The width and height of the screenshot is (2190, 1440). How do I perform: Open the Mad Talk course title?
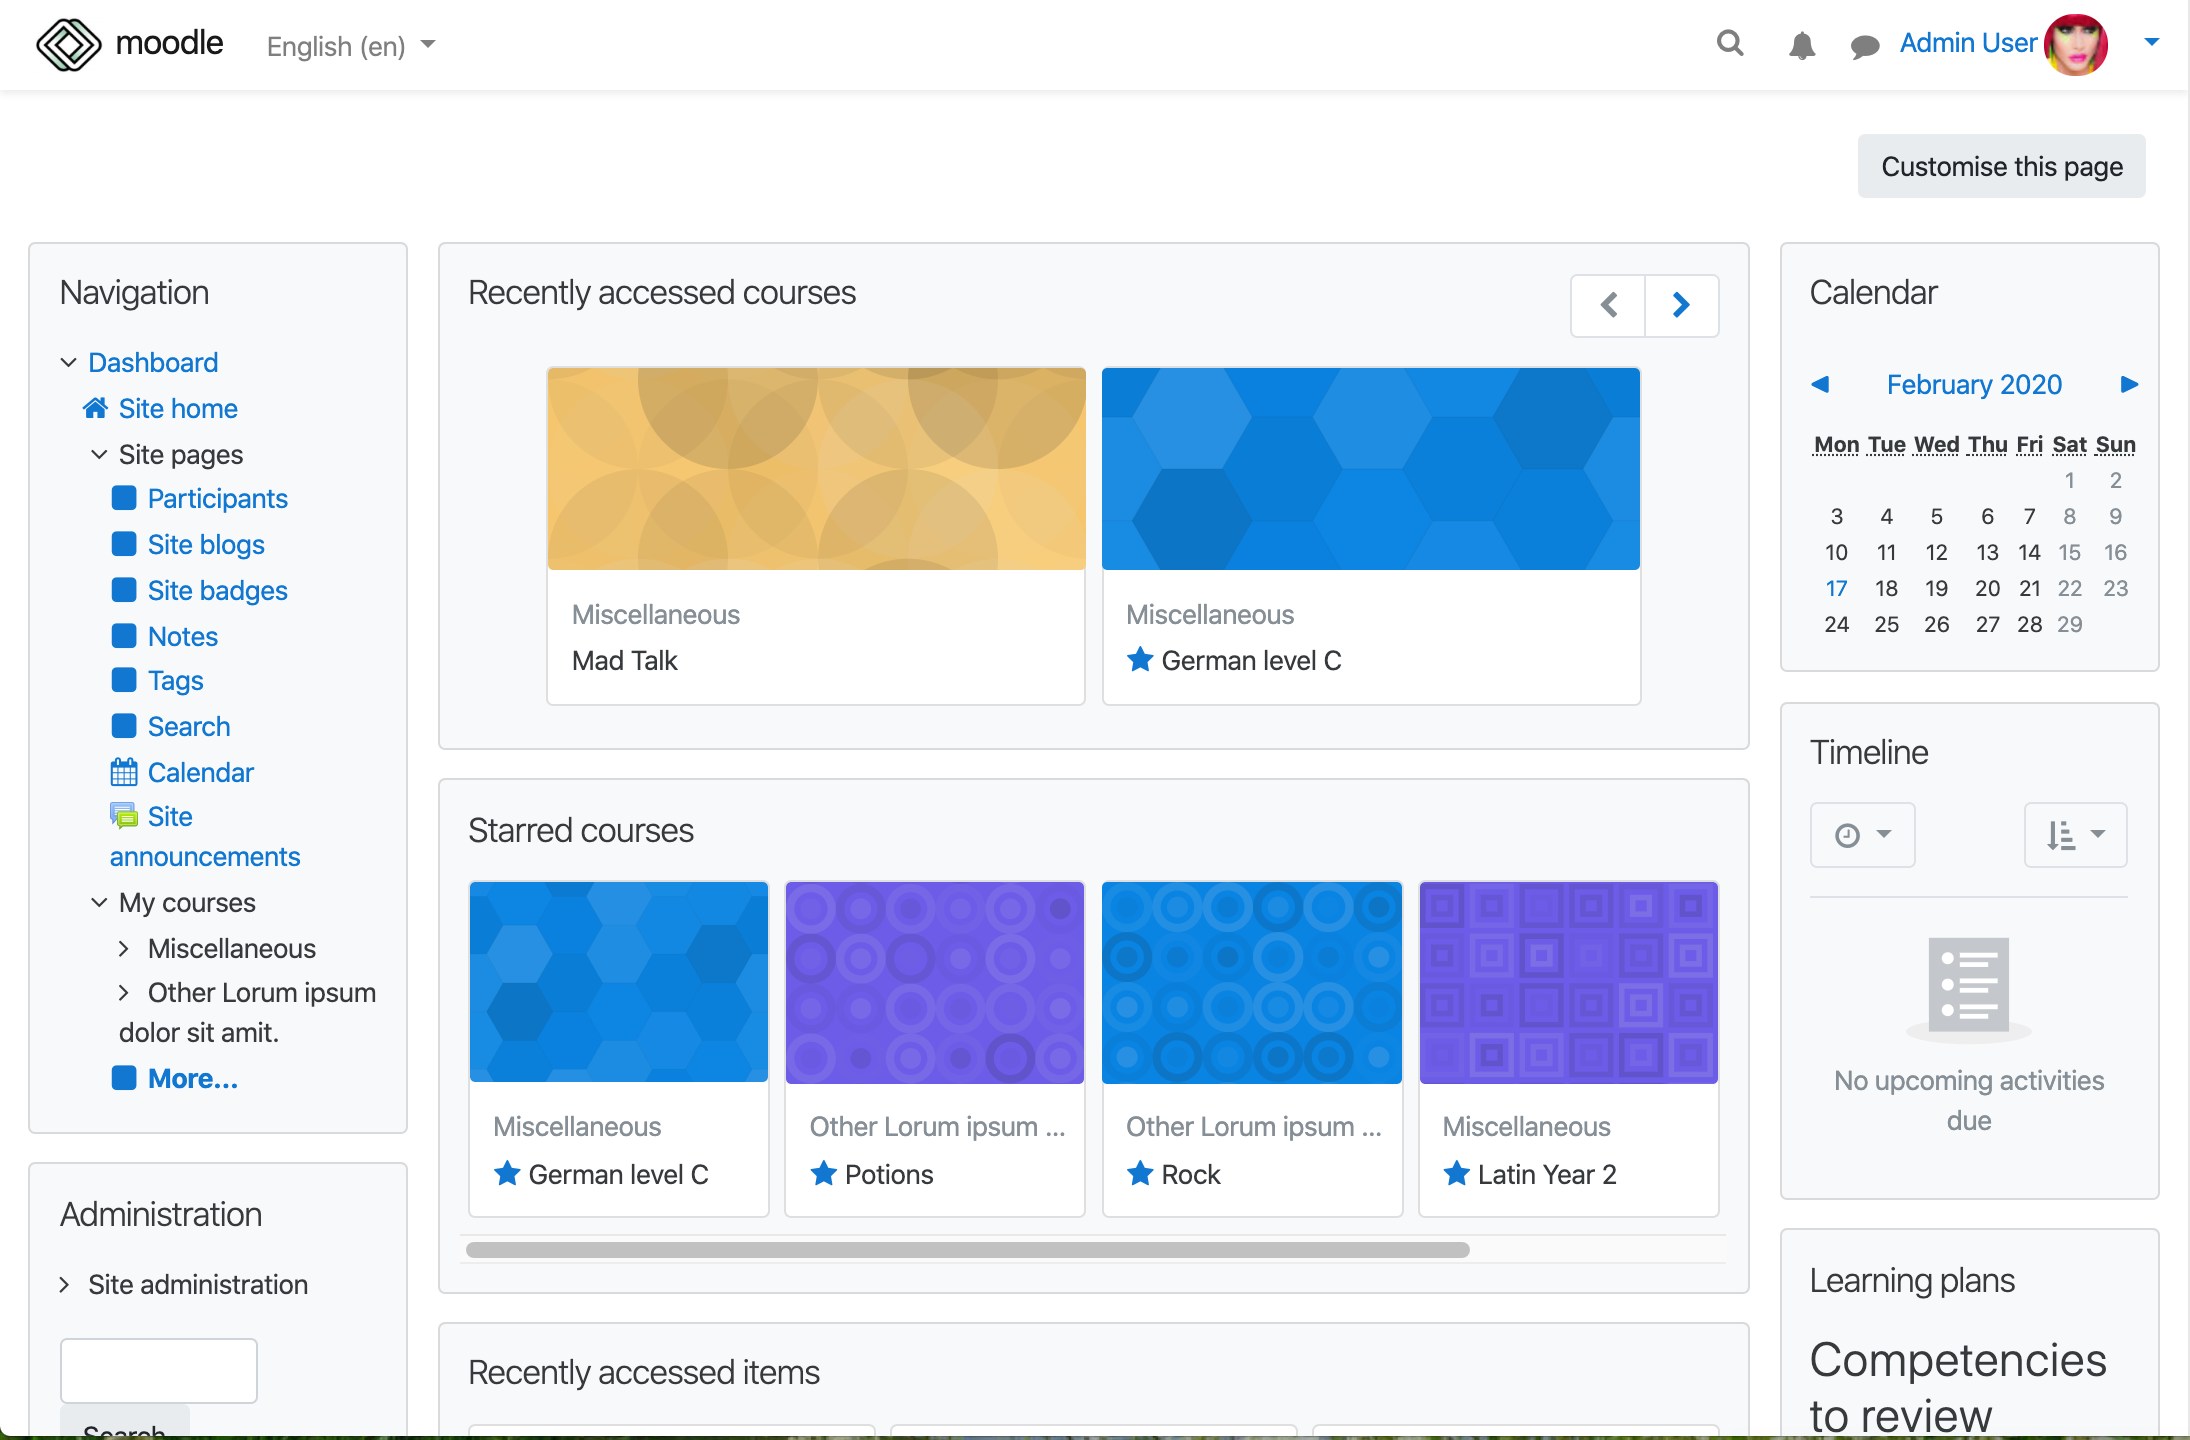tap(624, 660)
